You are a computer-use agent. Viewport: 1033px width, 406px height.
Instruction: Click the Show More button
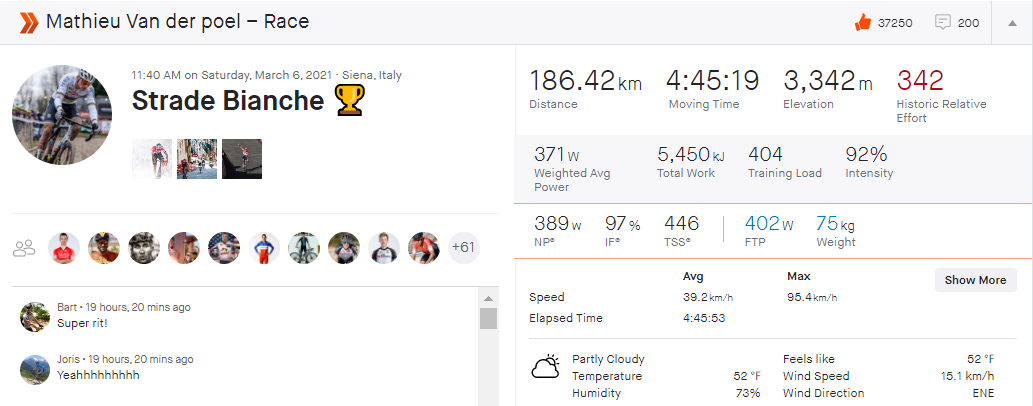point(975,280)
